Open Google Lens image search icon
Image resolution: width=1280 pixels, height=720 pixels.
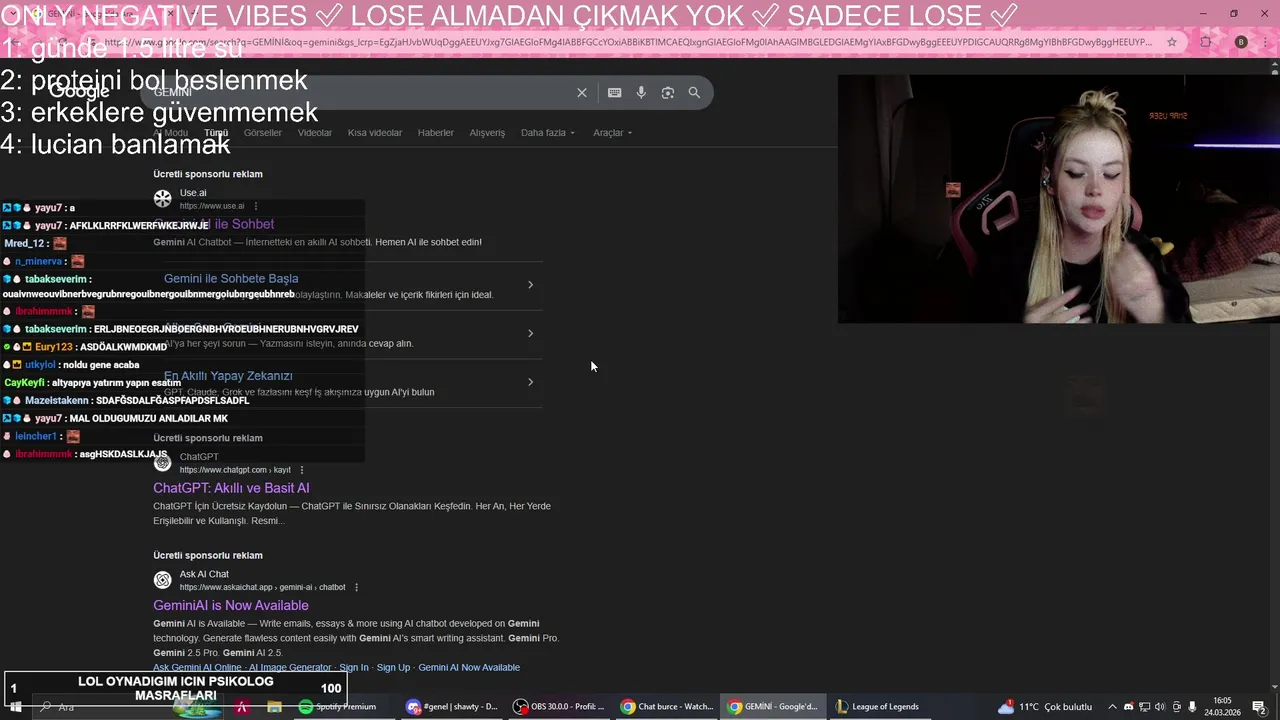click(x=668, y=93)
